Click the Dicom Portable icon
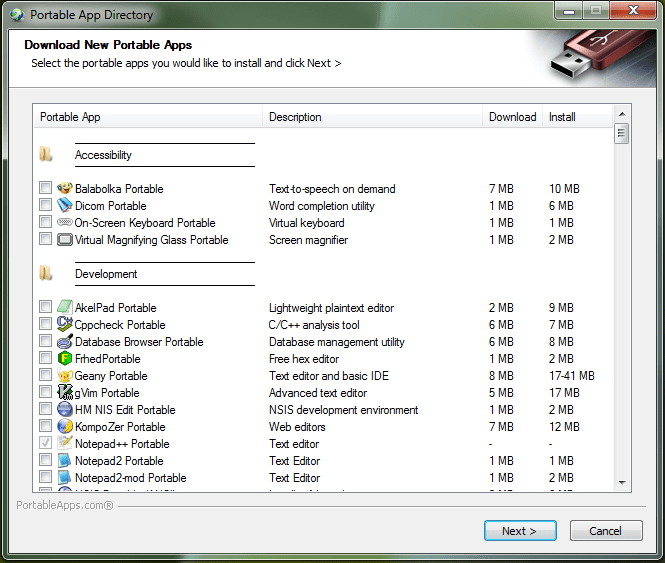 pyautogui.click(x=65, y=206)
